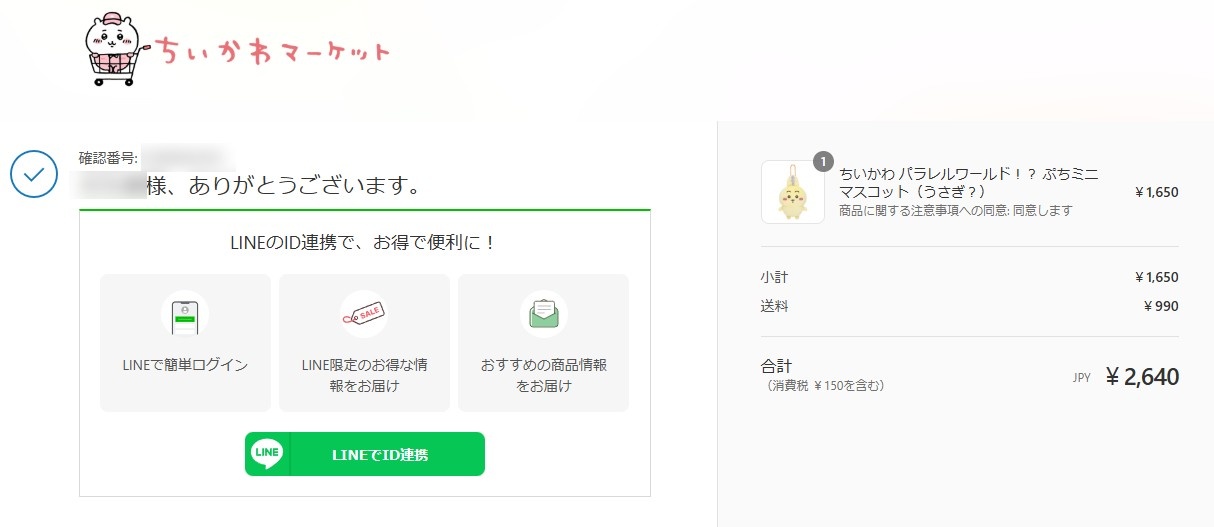Click the 確認番号 confirmation number label
Image resolution: width=1214 pixels, height=527 pixels.
coord(109,157)
